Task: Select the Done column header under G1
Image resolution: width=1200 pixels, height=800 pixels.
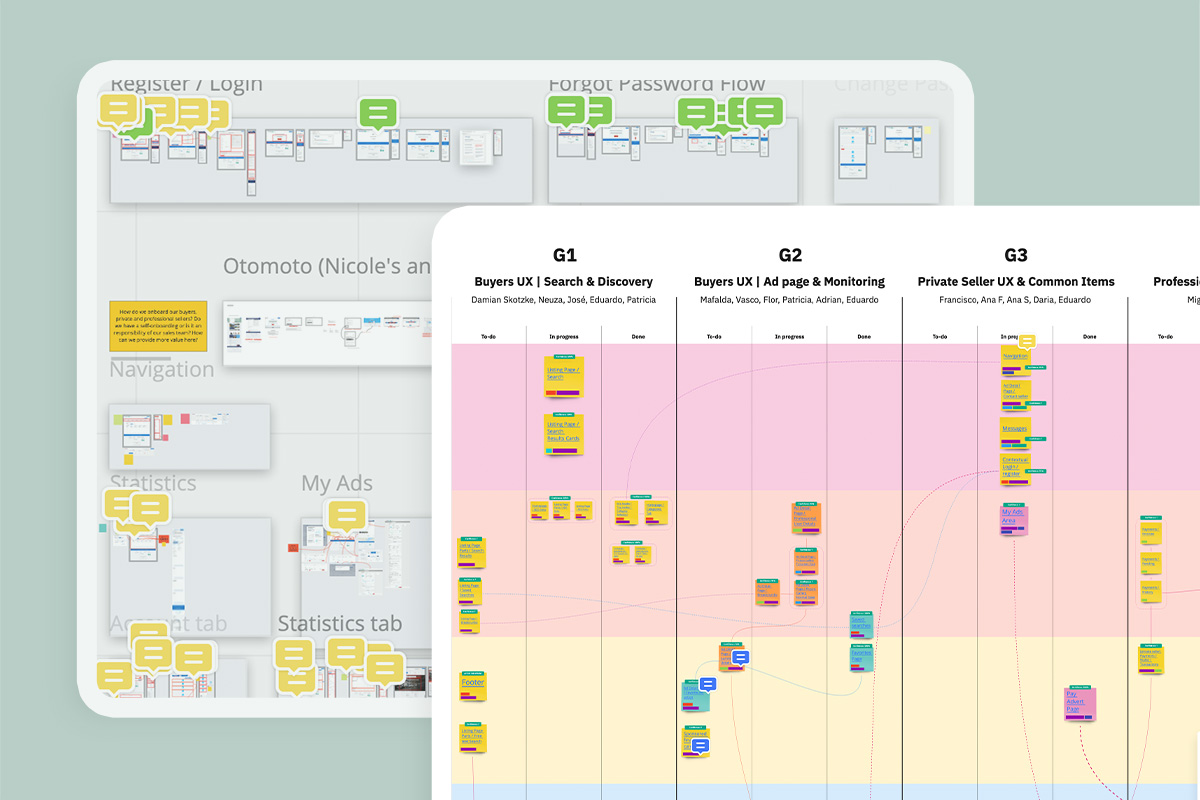Action: (638, 337)
